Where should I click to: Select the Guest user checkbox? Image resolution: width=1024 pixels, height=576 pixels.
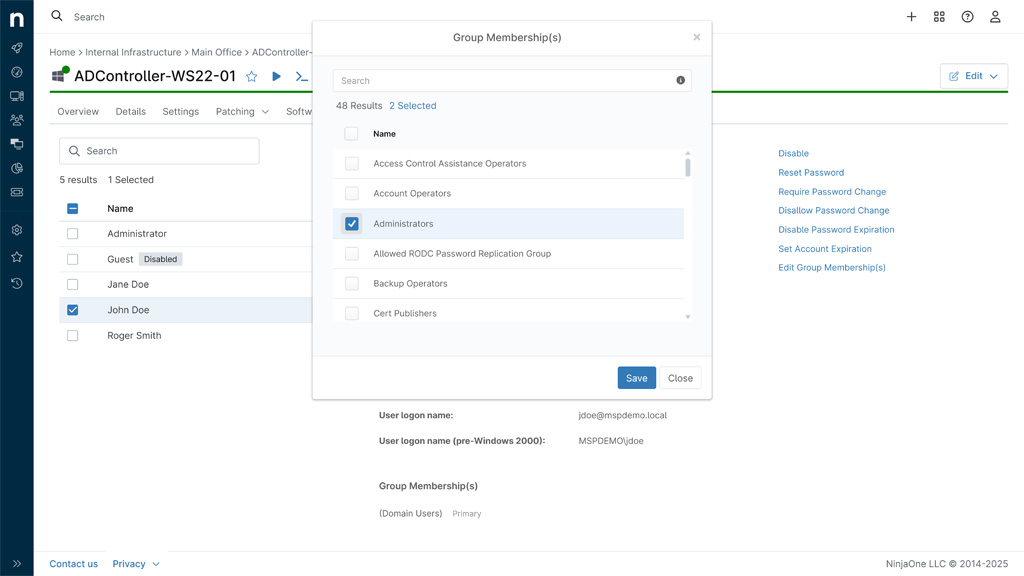click(x=72, y=258)
